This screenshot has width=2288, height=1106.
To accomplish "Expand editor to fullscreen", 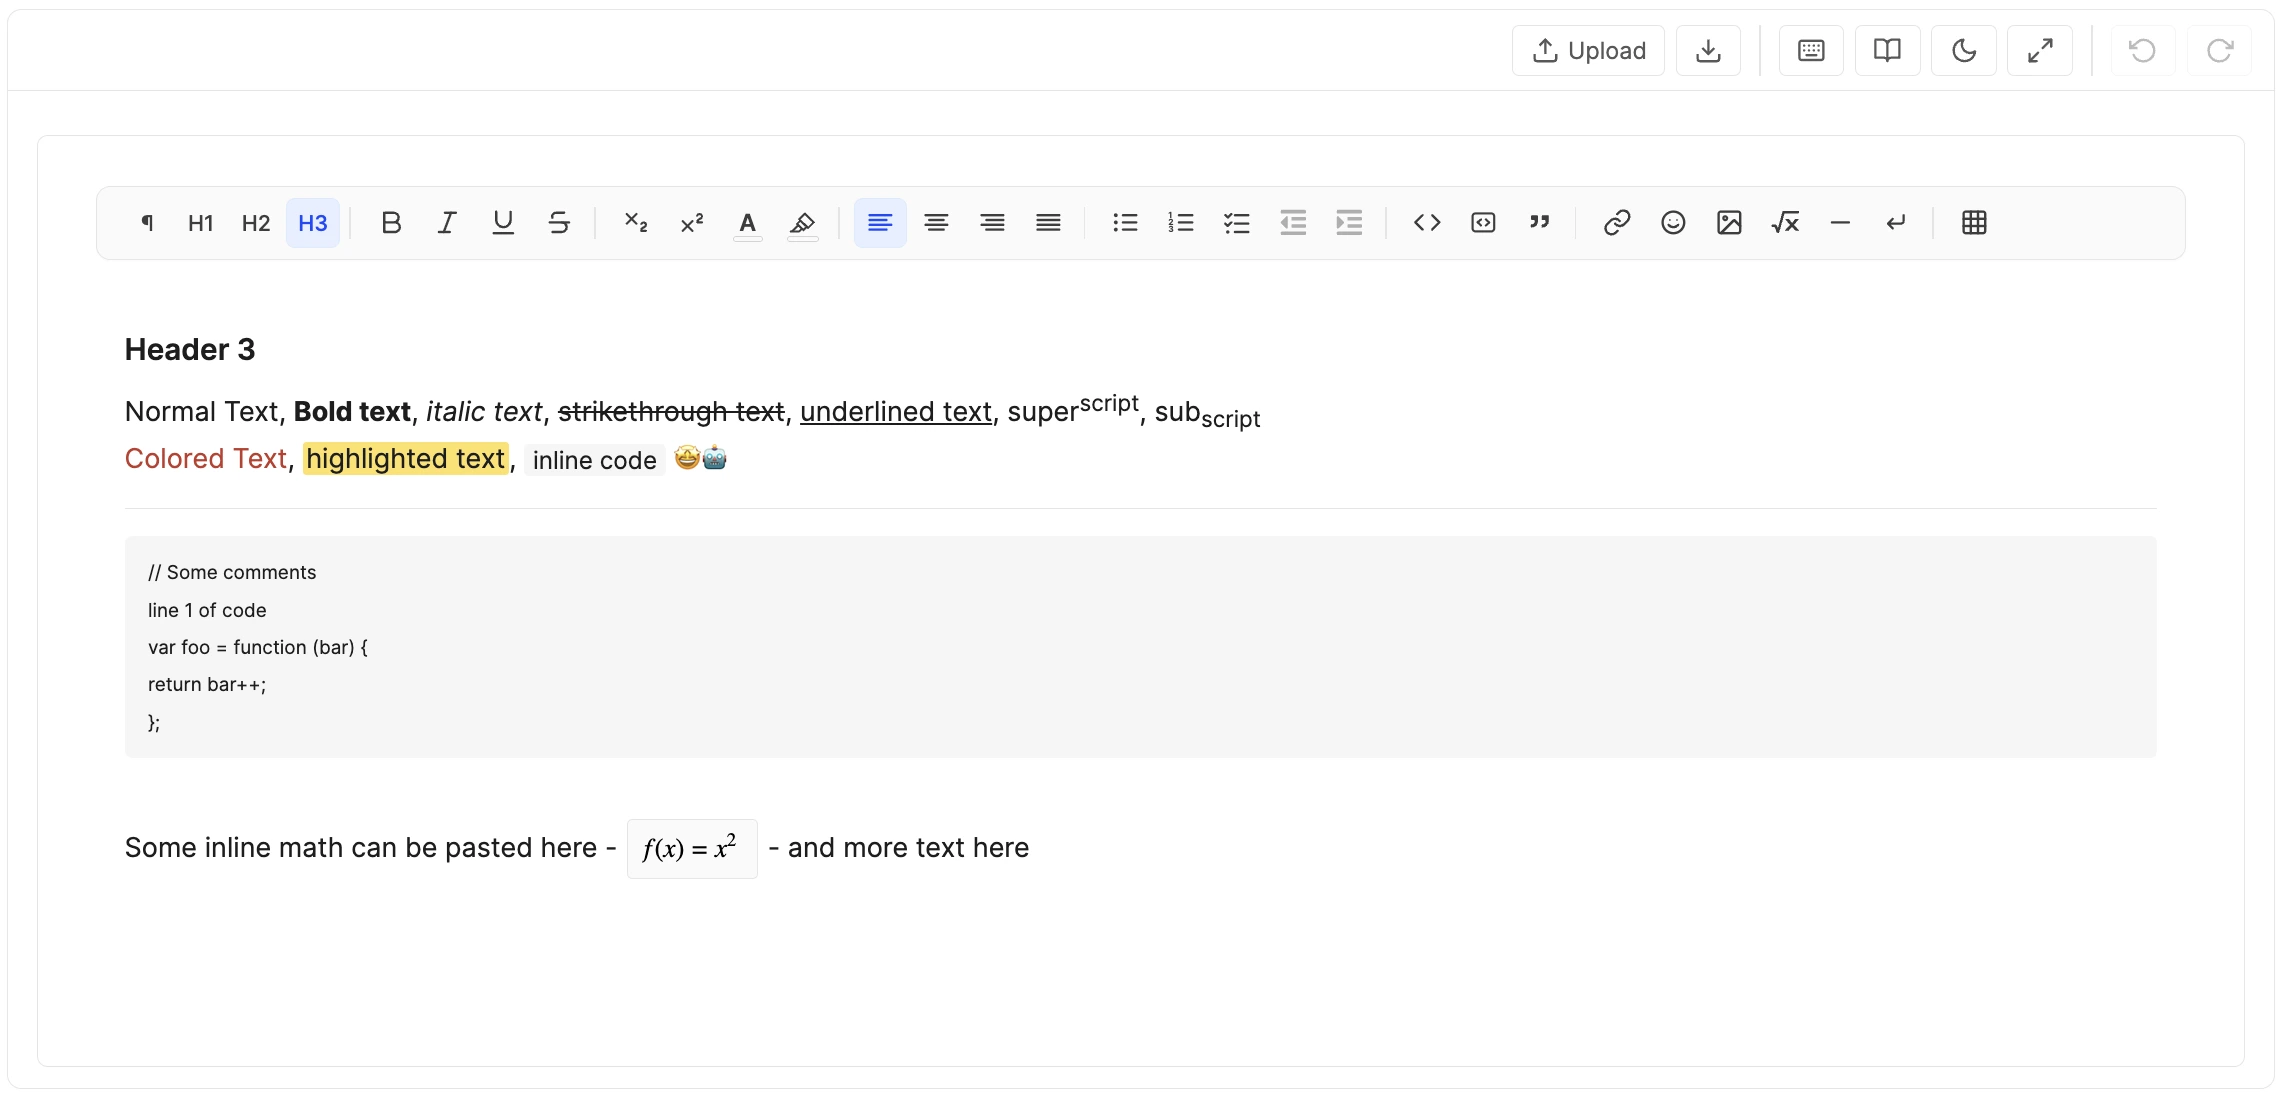I will (2040, 50).
